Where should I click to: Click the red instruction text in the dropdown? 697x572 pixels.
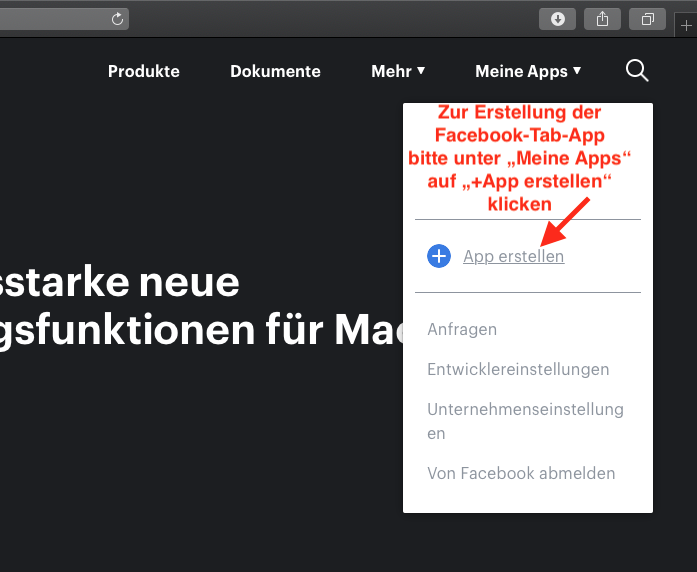519,158
